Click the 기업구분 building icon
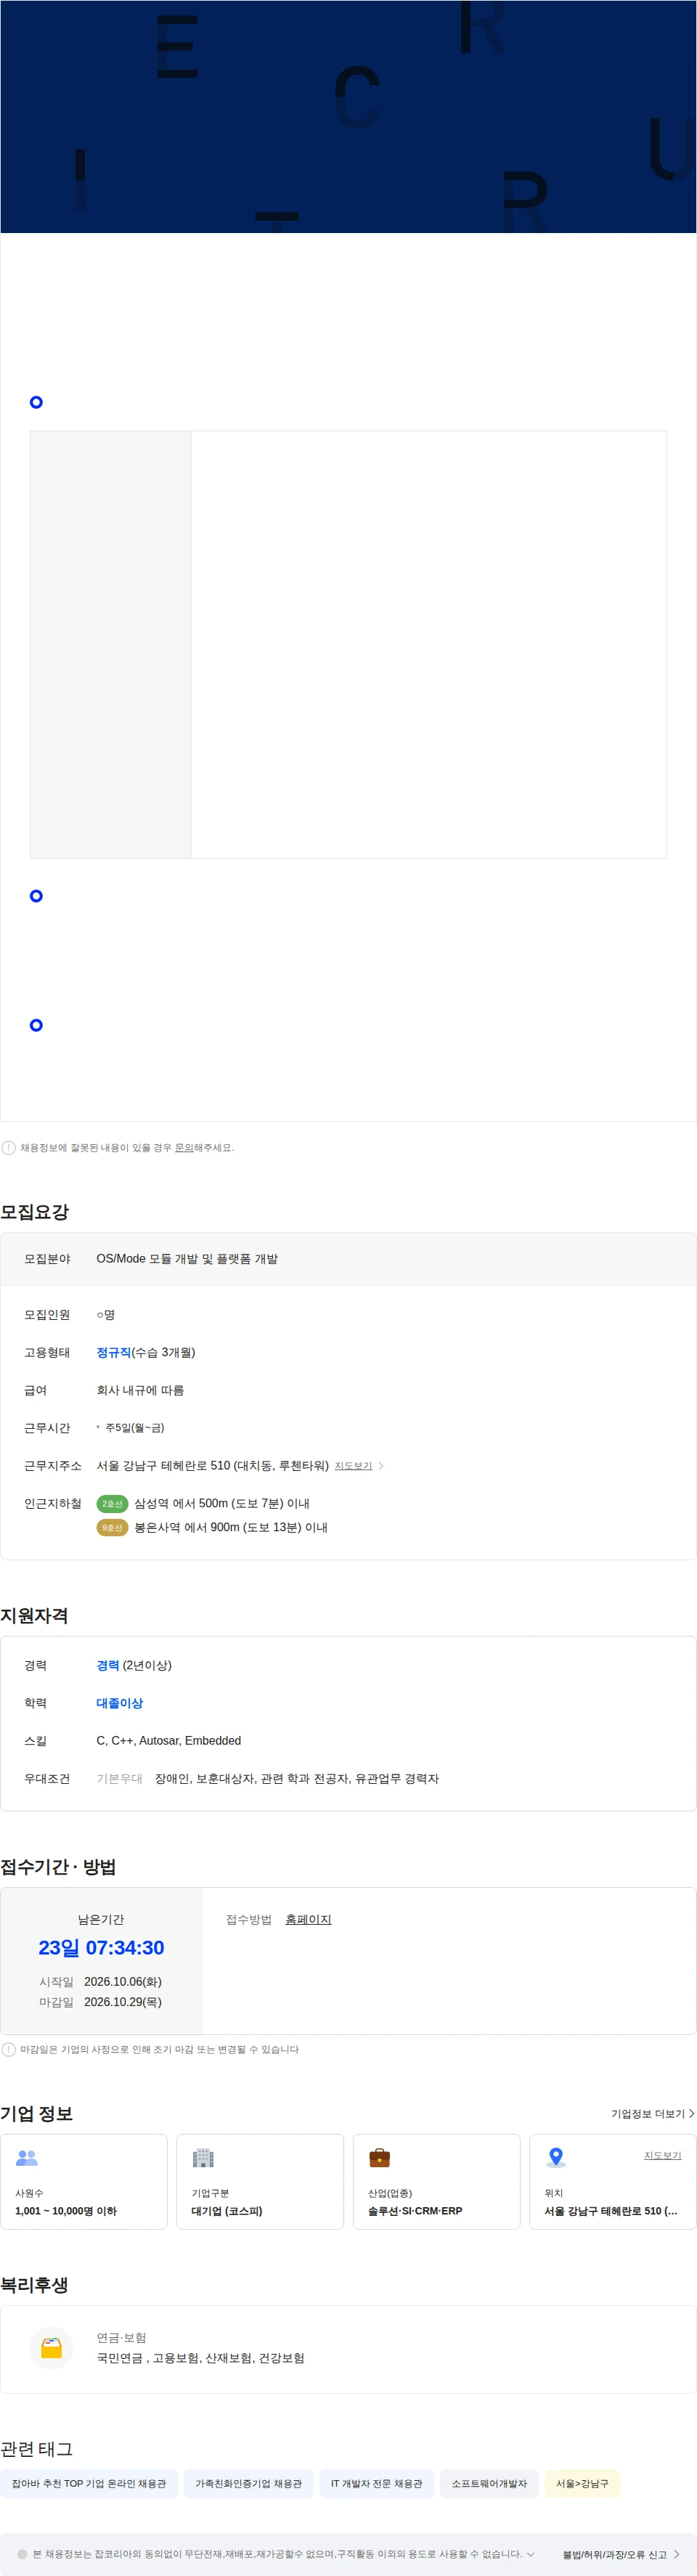 (x=203, y=2158)
